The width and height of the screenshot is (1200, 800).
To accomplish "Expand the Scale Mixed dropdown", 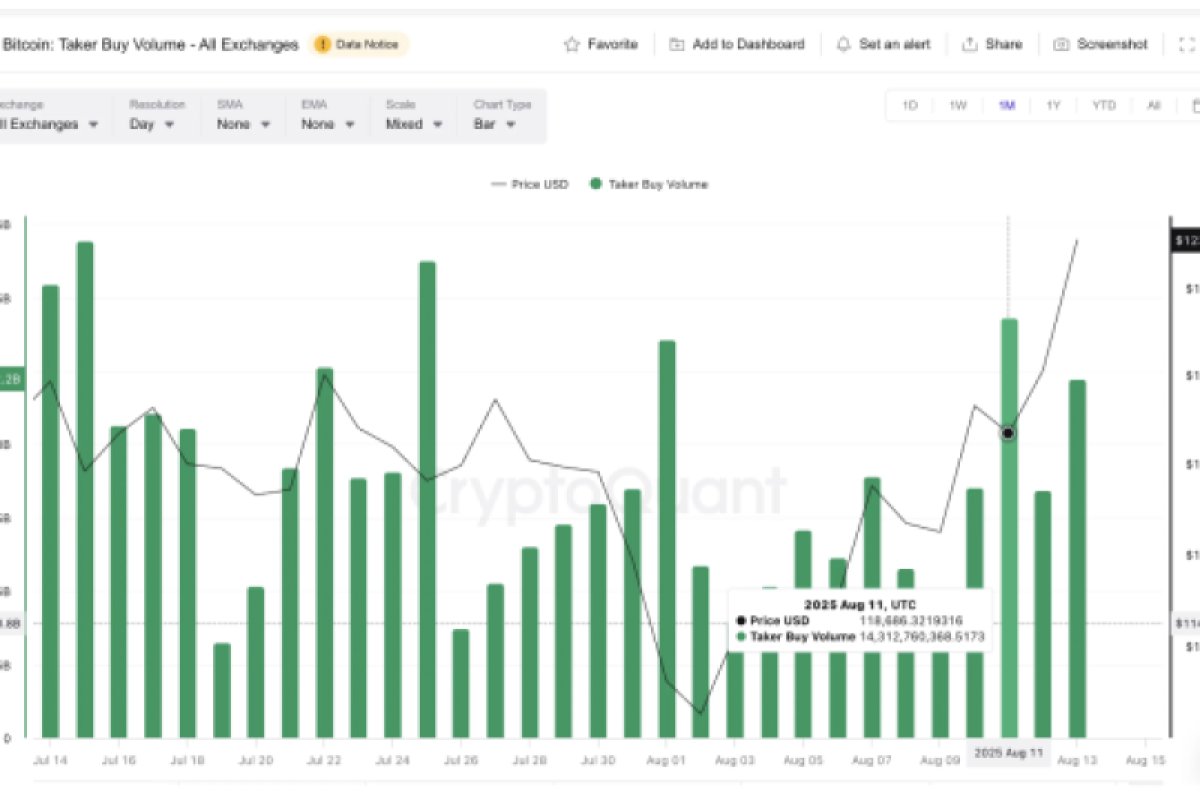I will coord(412,124).
